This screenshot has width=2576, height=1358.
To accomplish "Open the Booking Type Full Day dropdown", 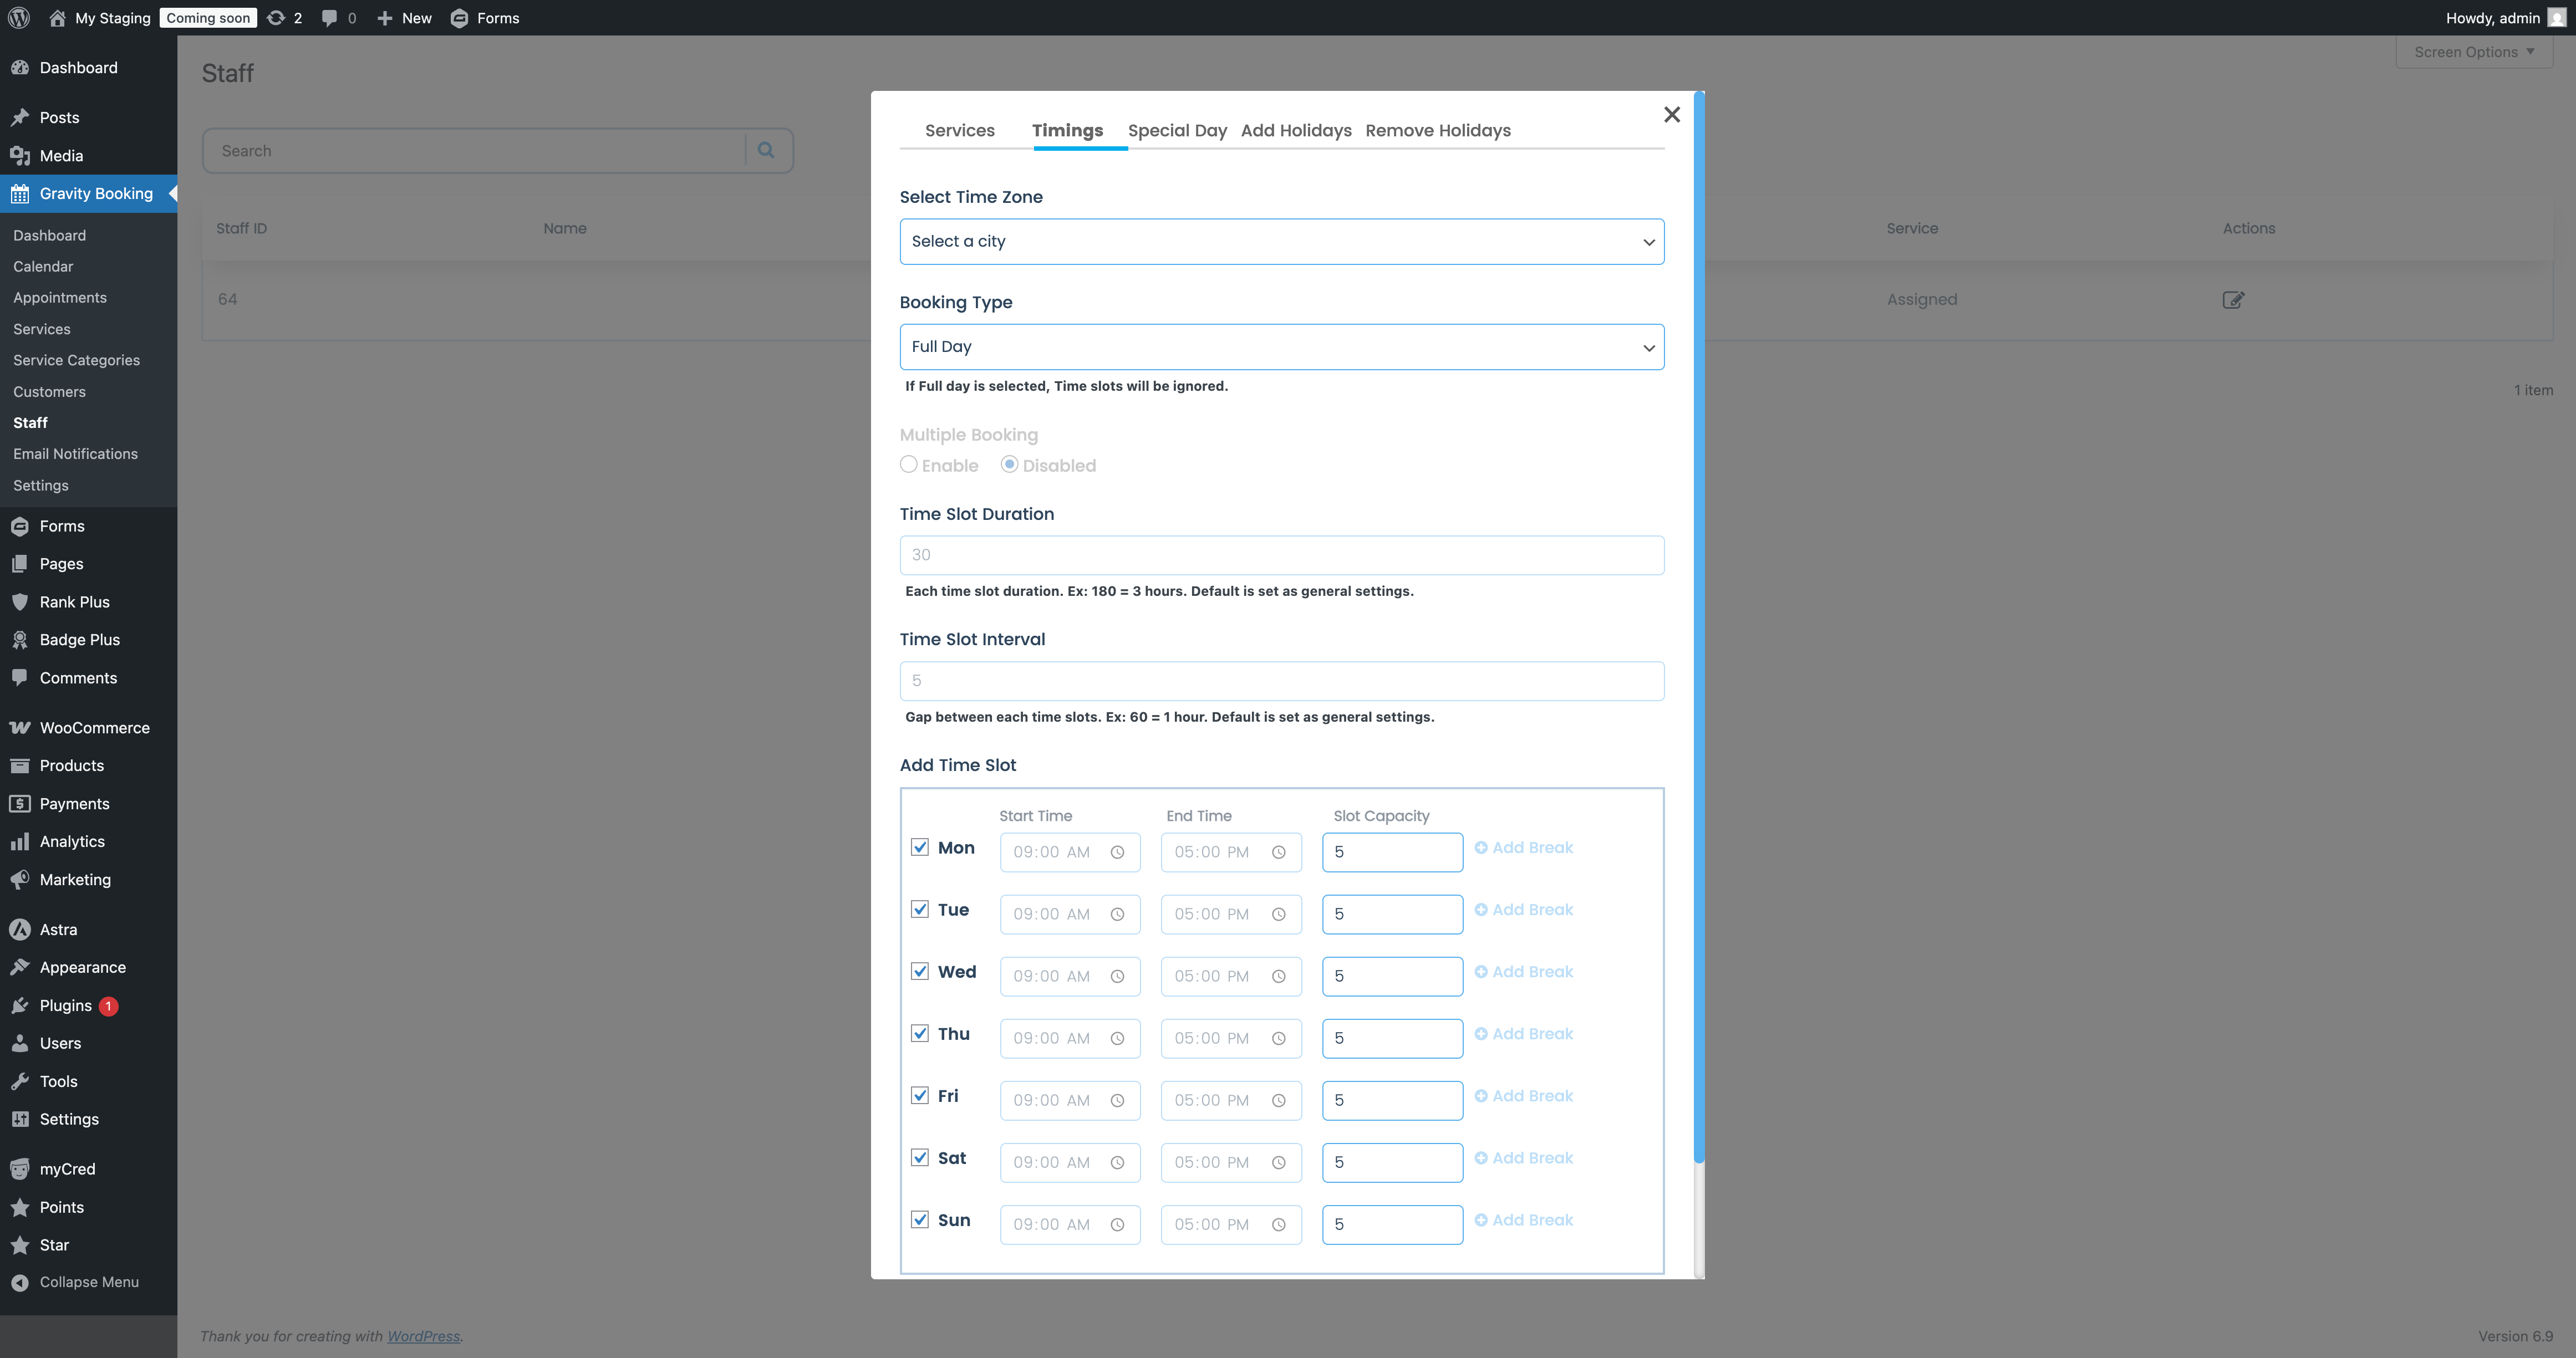I will click(1281, 347).
